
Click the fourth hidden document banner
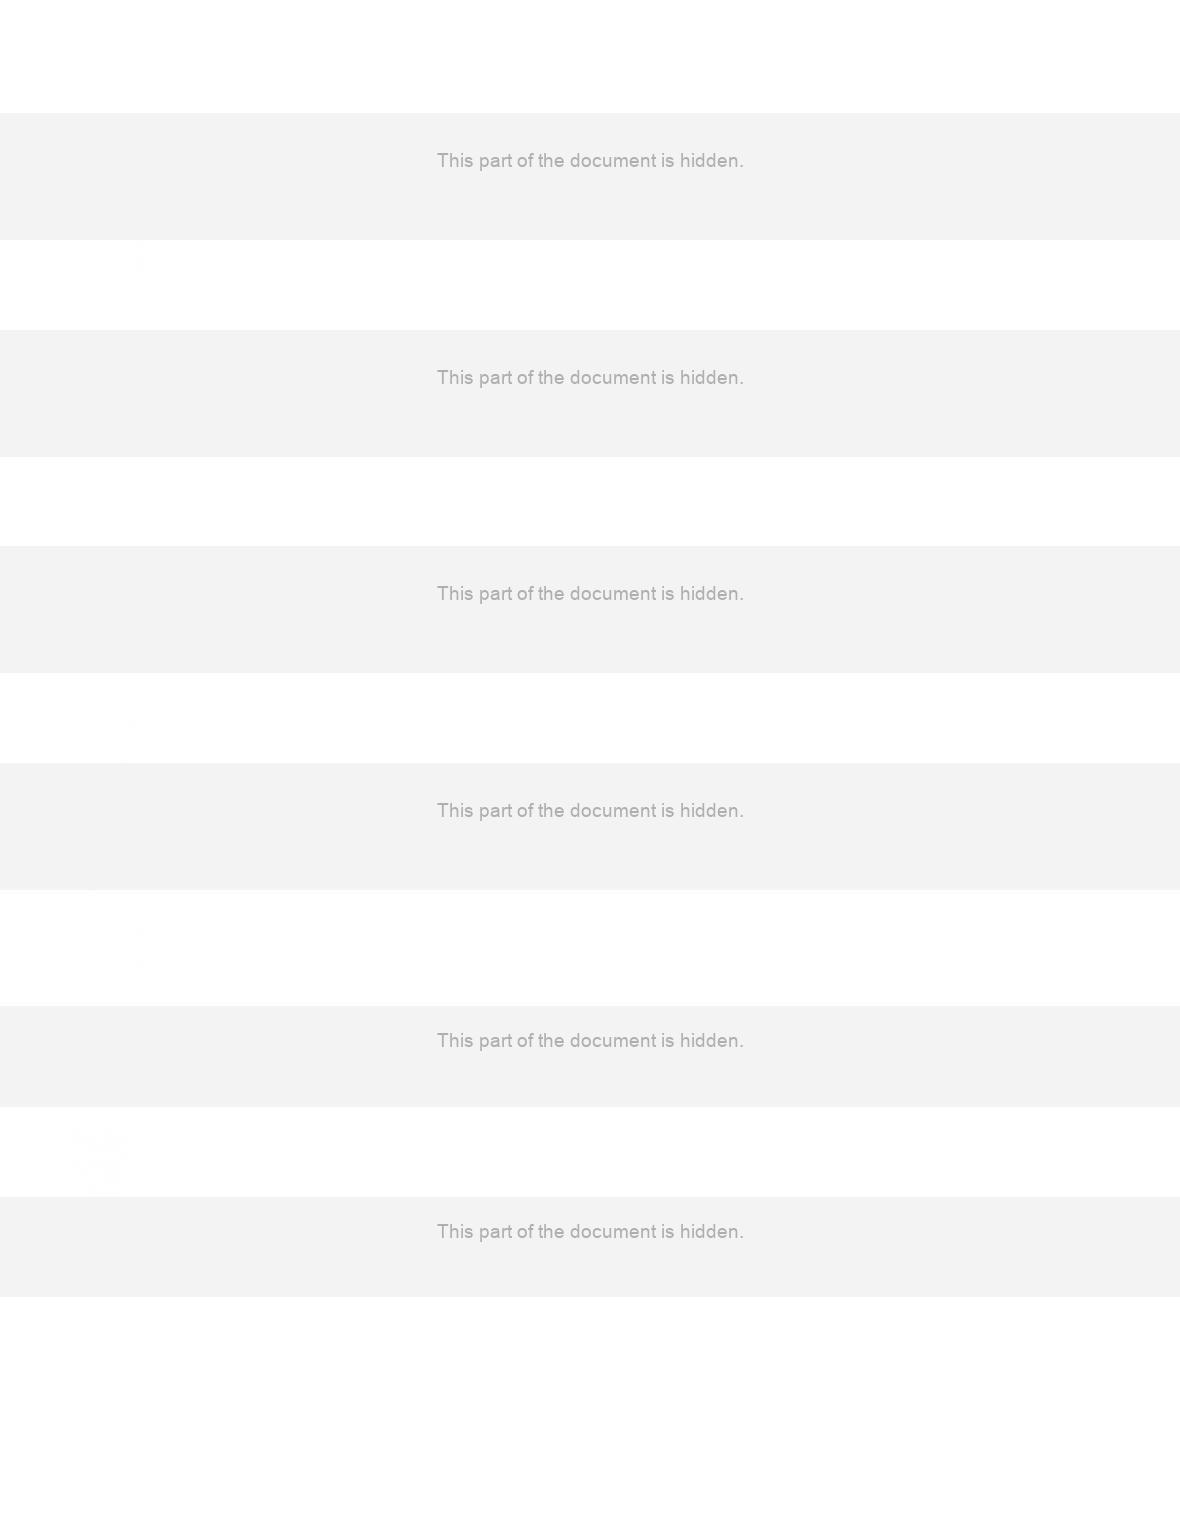[x=590, y=826]
